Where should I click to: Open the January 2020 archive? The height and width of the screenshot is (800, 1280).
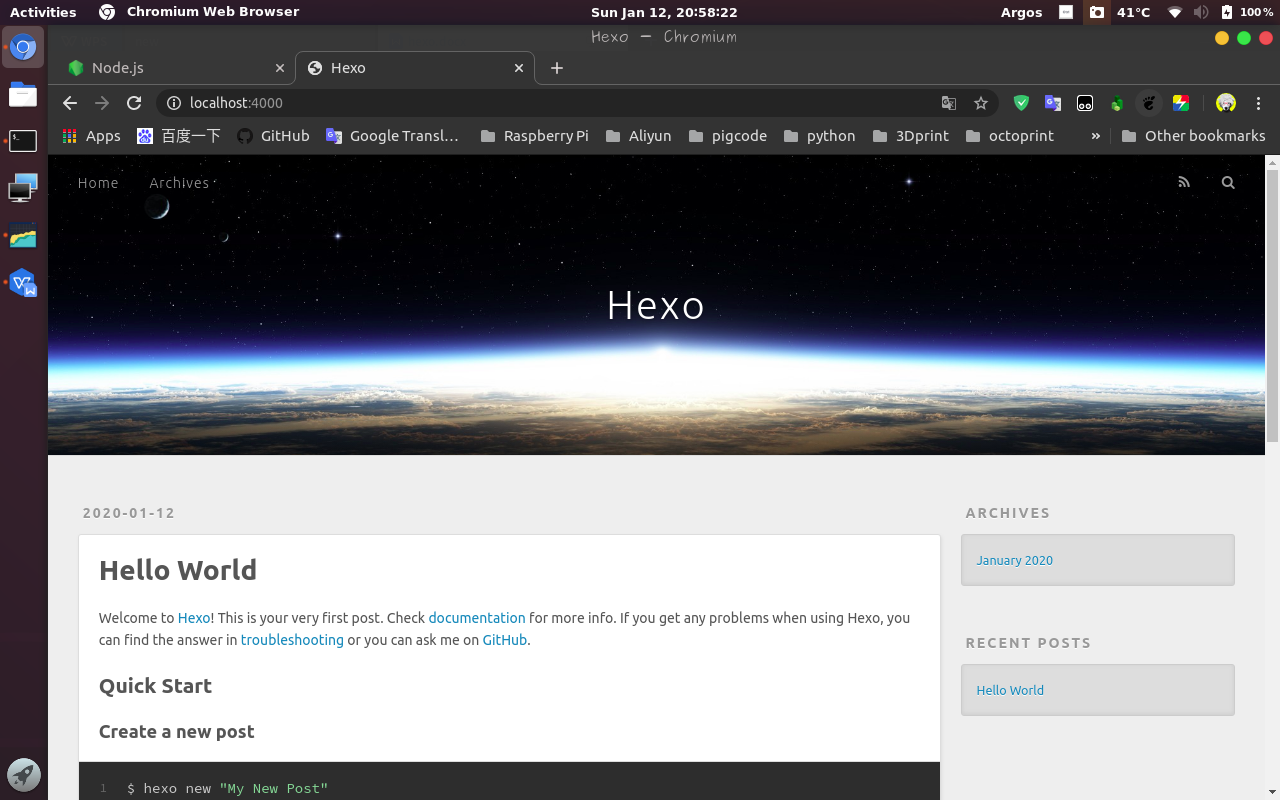[1015, 560]
